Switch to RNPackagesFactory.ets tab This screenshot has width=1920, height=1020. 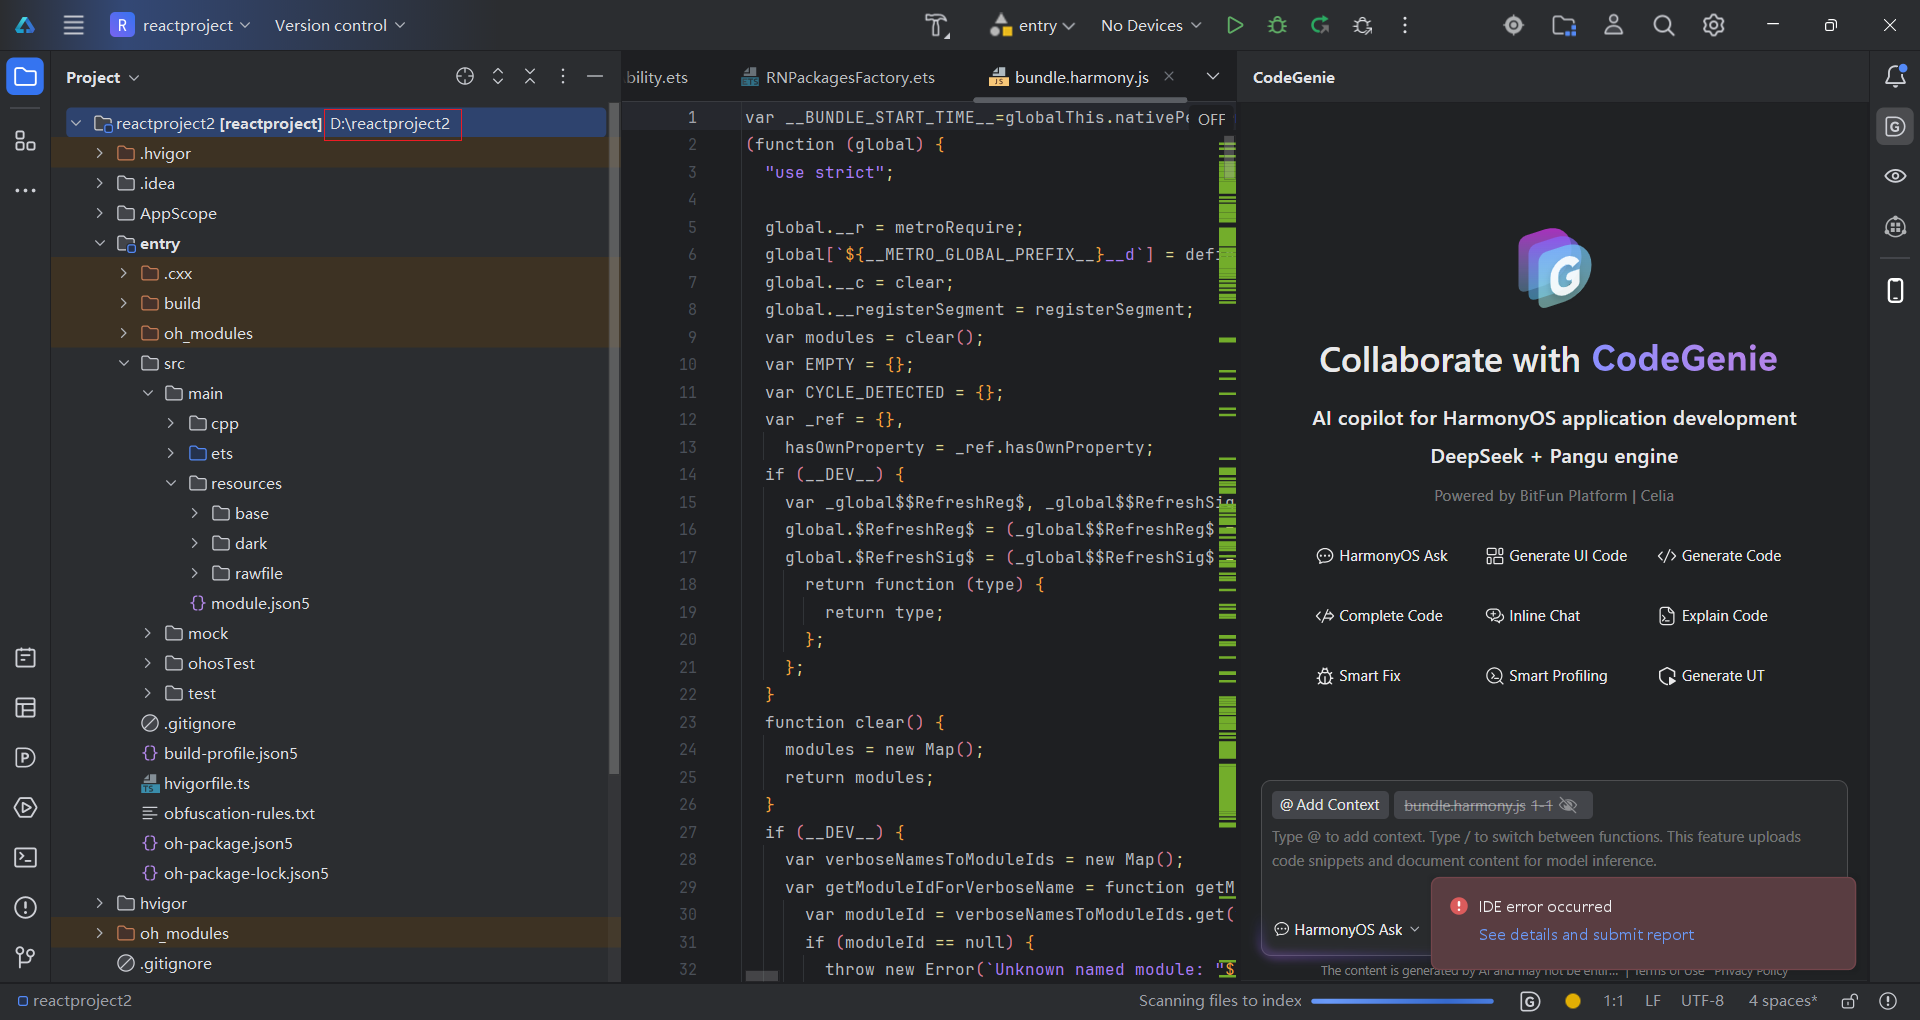(x=838, y=77)
